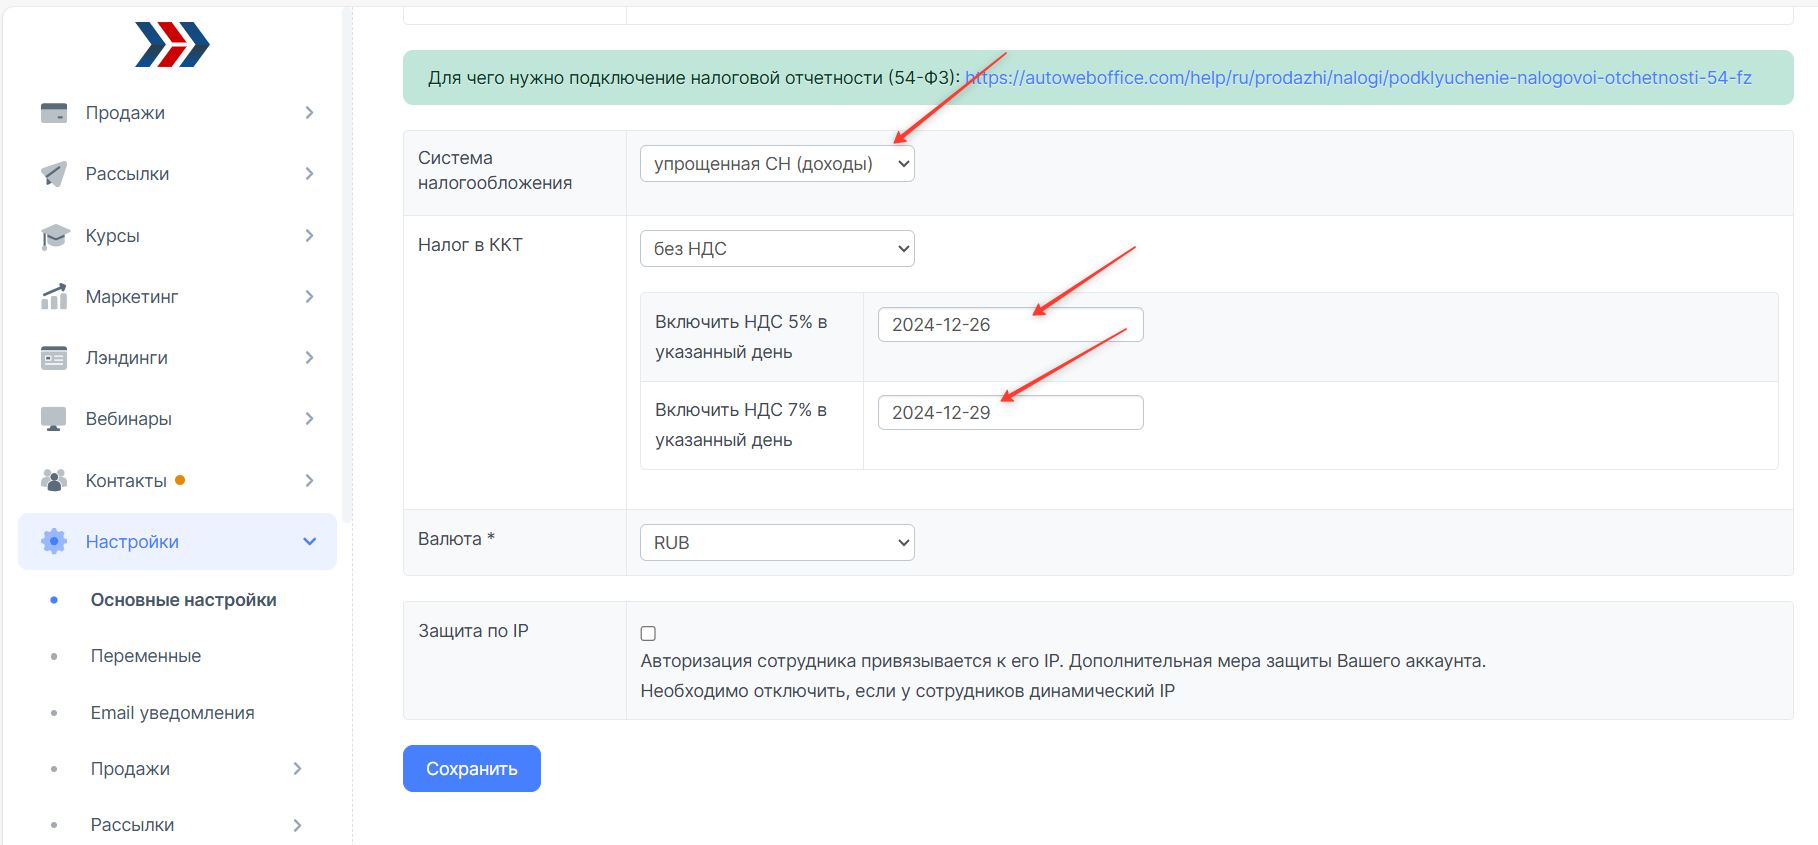Enable the Защита по IP checkbox
This screenshot has height=845, width=1818.
pos(648,633)
